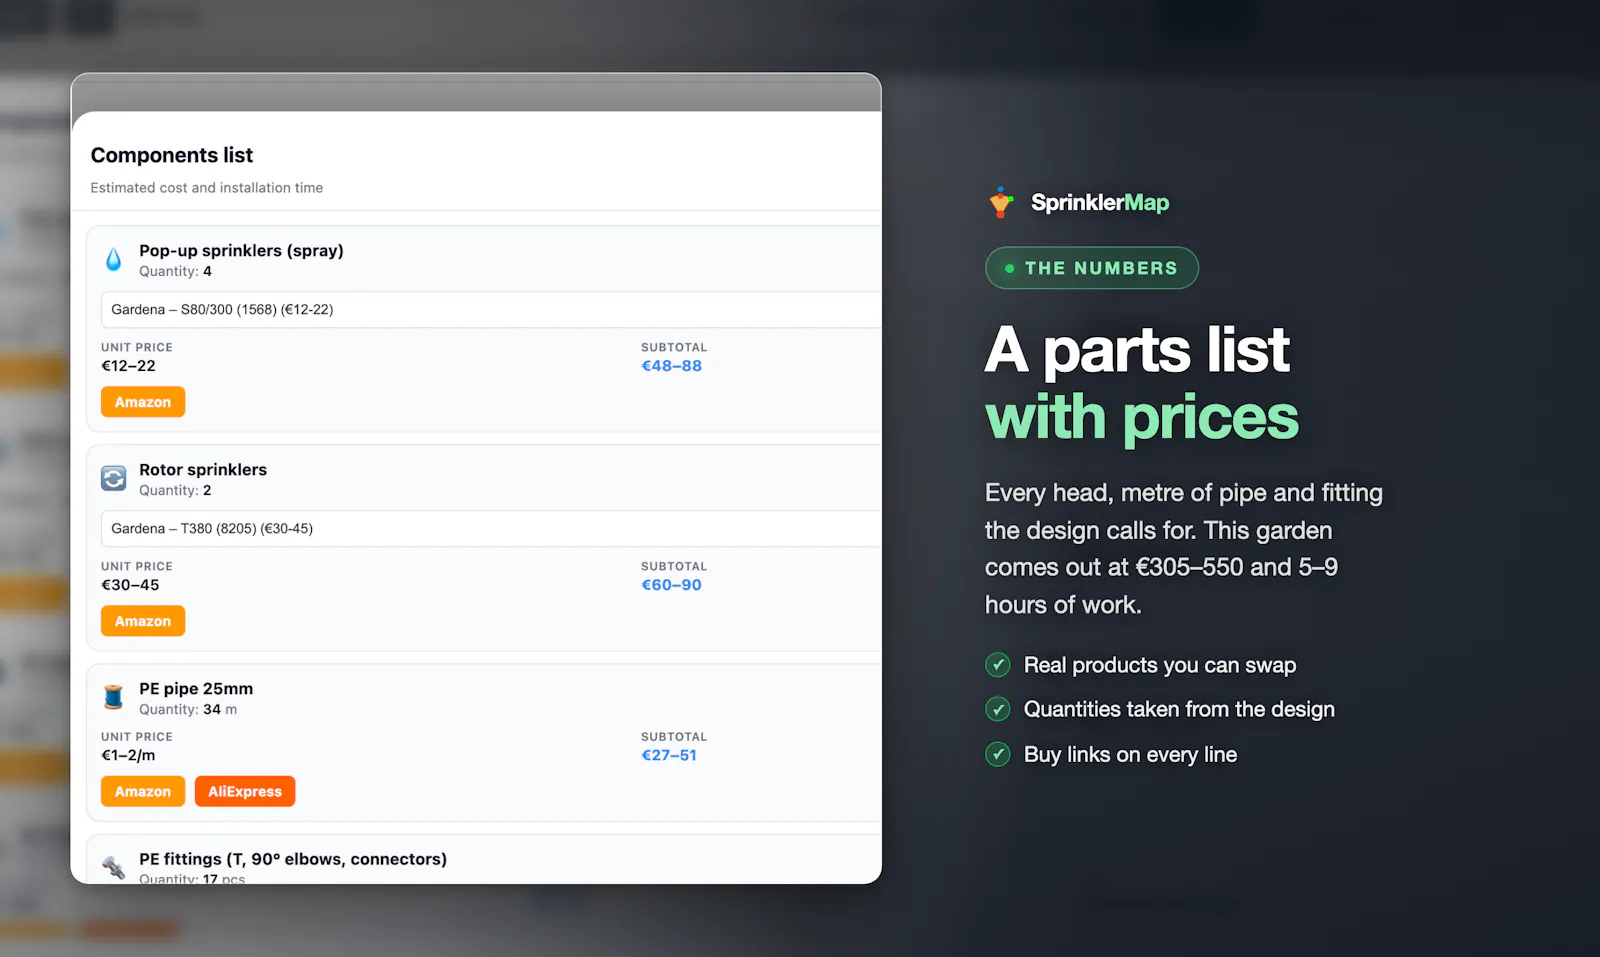1600x957 pixels.
Task: Click the PE fittings bolt icon
Action: tap(114, 867)
